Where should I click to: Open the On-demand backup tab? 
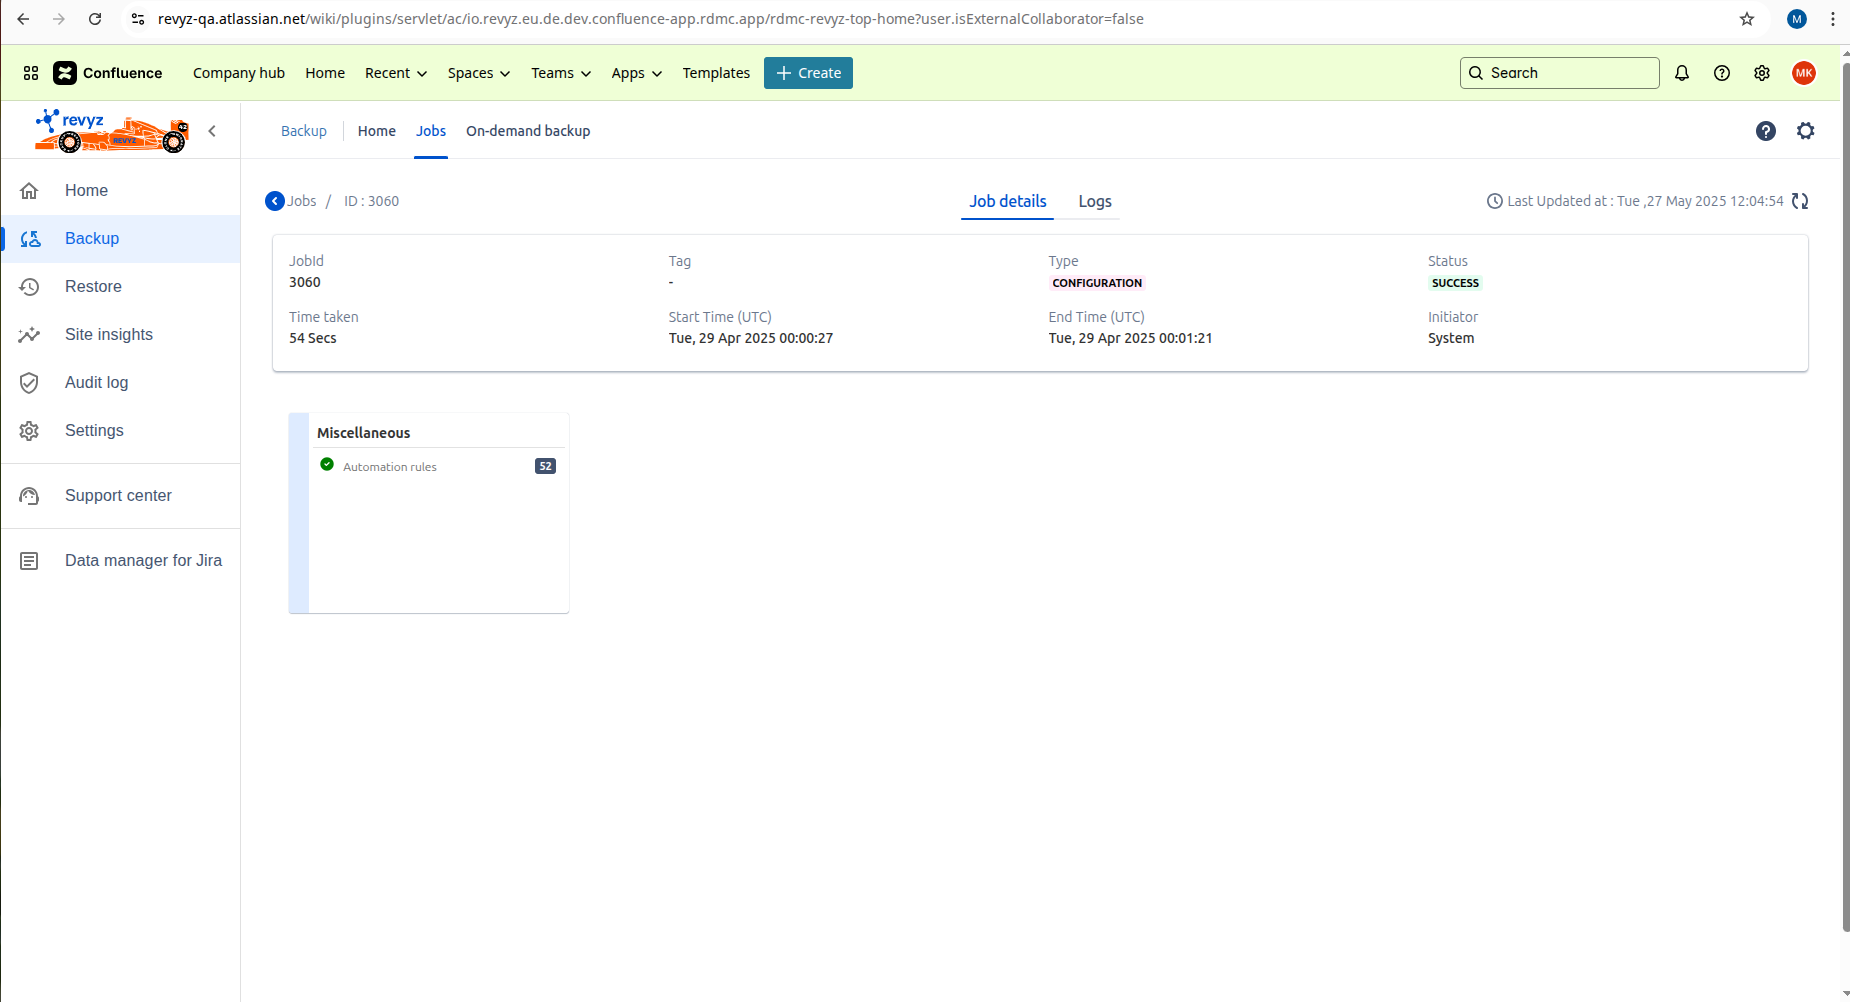click(x=528, y=130)
